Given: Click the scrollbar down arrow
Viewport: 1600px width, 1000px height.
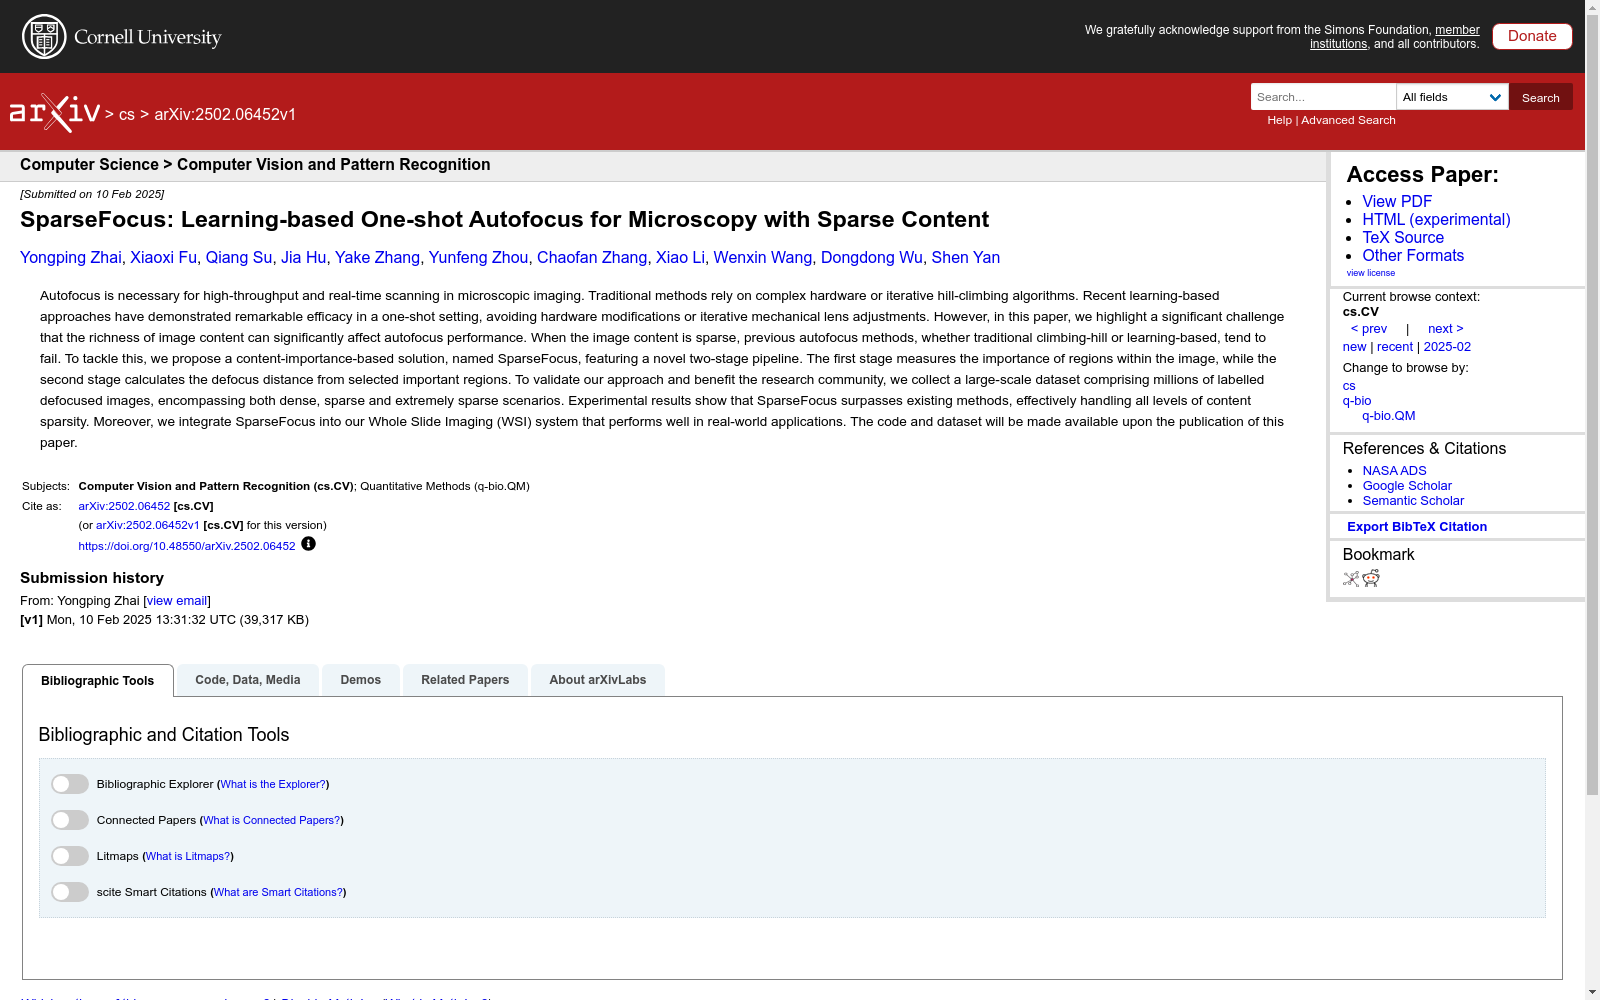Looking at the screenshot, I should pyautogui.click(x=1592, y=992).
